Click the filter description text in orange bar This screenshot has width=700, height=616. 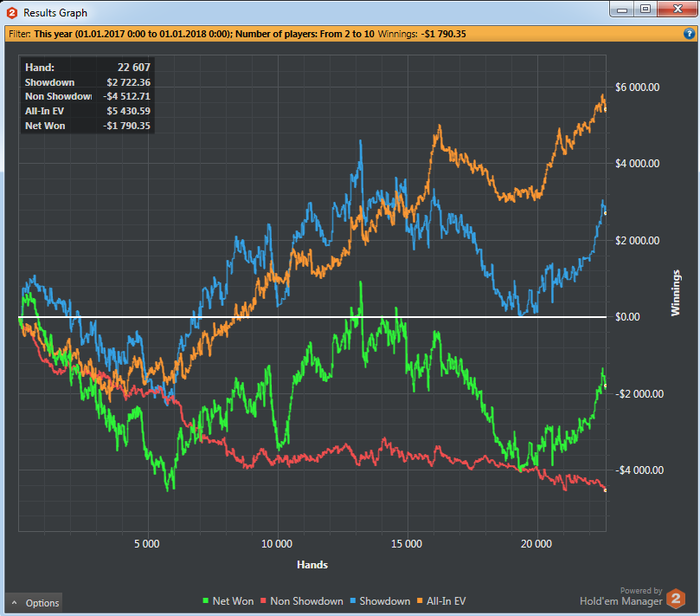point(192,34)
